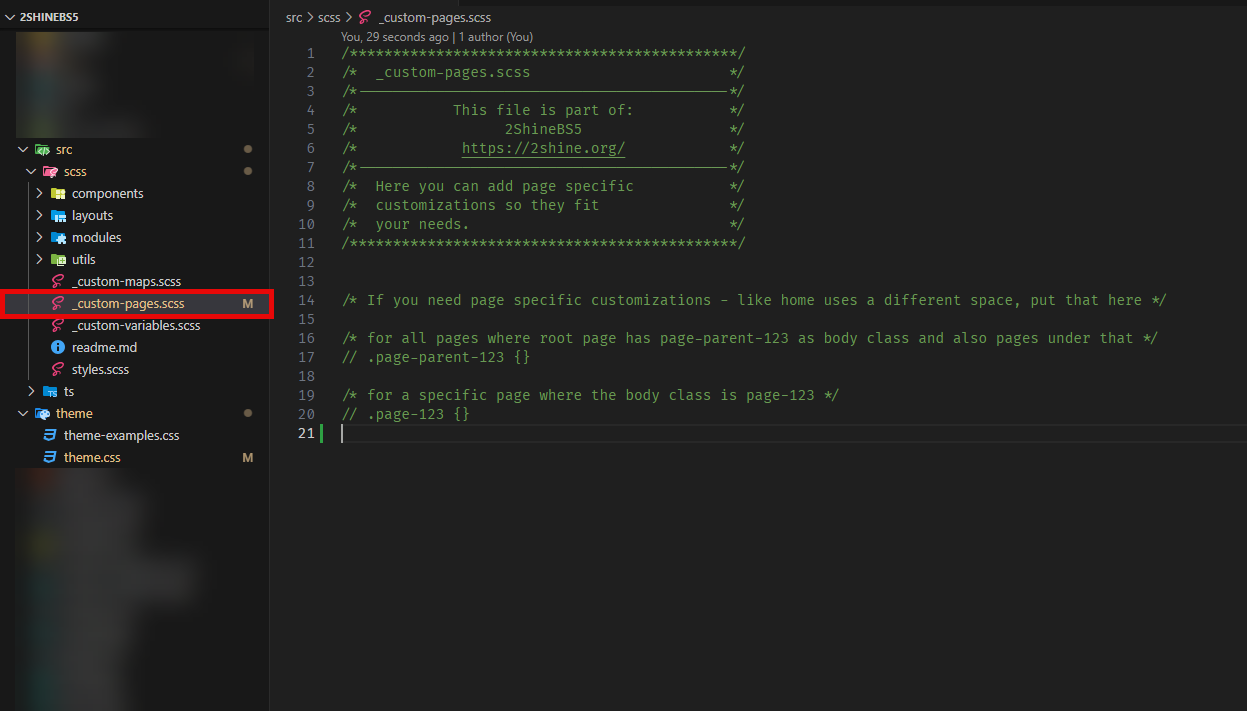The image size is (1247, 711).
Task: Click the utils folder in the explorer
Action: tap(83, 259)
